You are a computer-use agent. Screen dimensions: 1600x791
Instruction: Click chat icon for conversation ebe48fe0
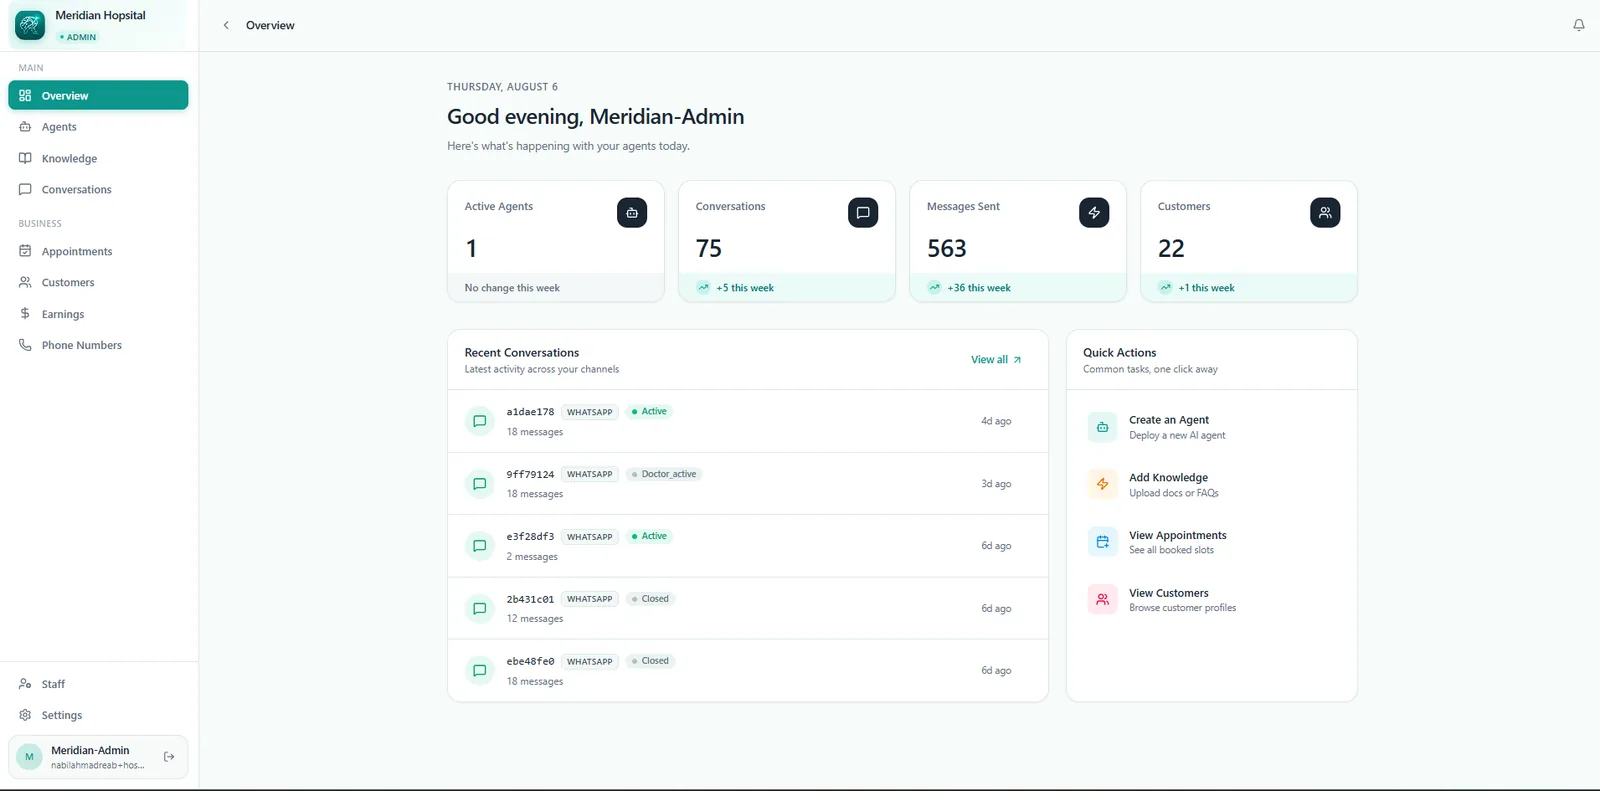480,671
